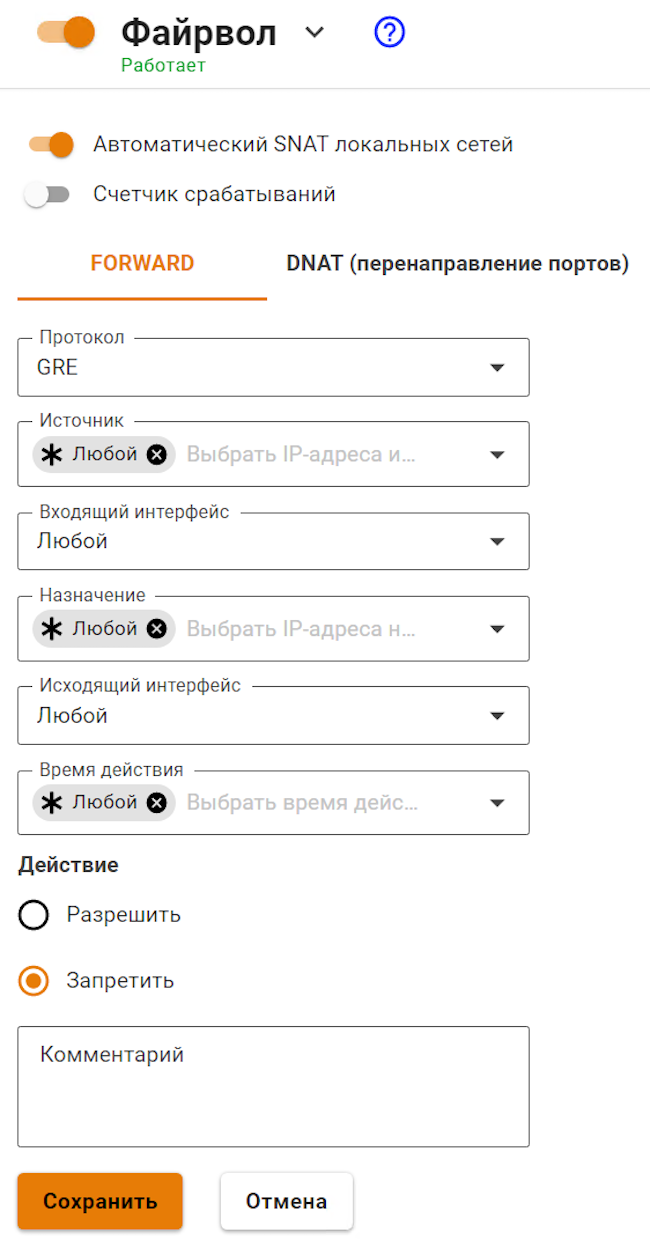Screen dimensions: 650x1240
Task: Expand the chevron next to Файрвол title
Action: pyautogui.click(x=315, y=33)
